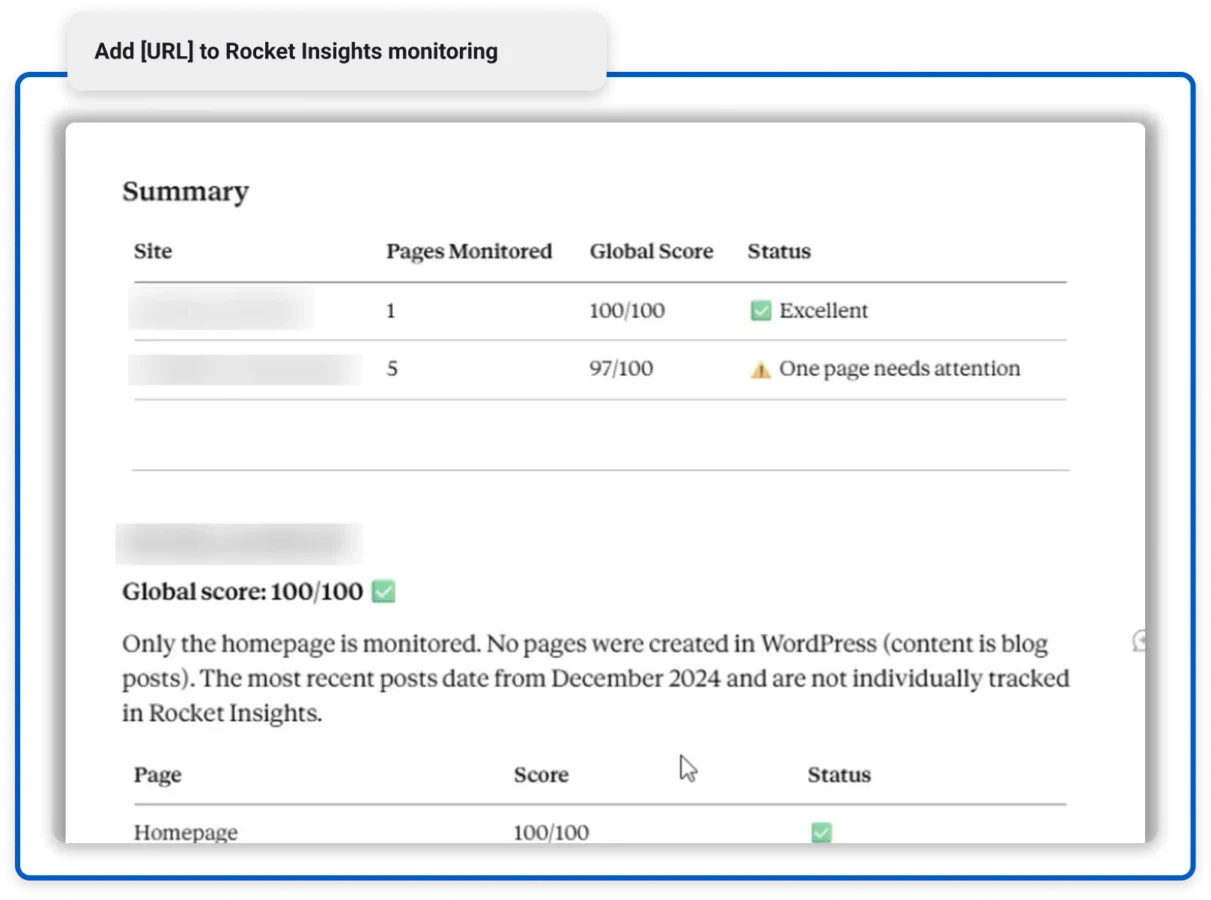Click the 'Site' column header
The image size is (1211, 900).
tap(153, 251)
